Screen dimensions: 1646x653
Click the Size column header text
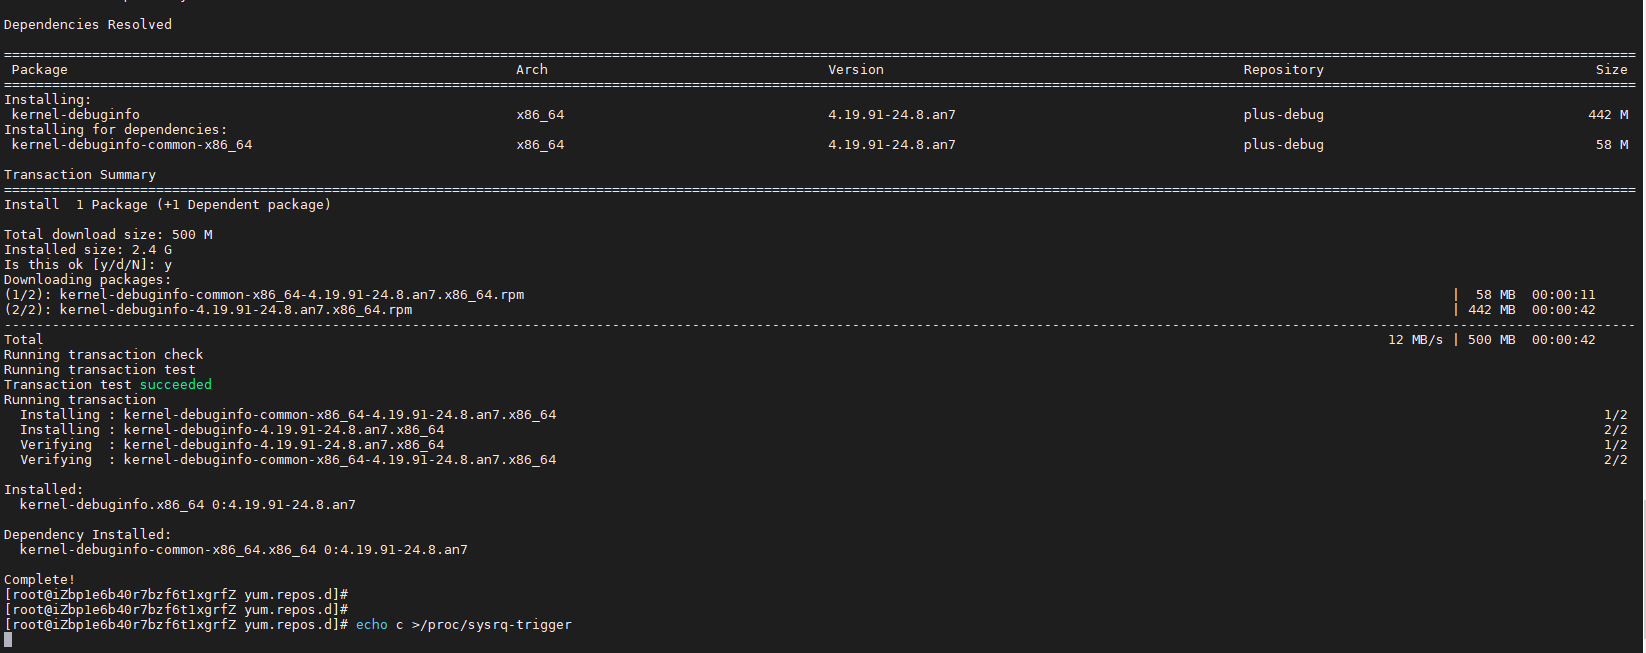(1611, 70)
